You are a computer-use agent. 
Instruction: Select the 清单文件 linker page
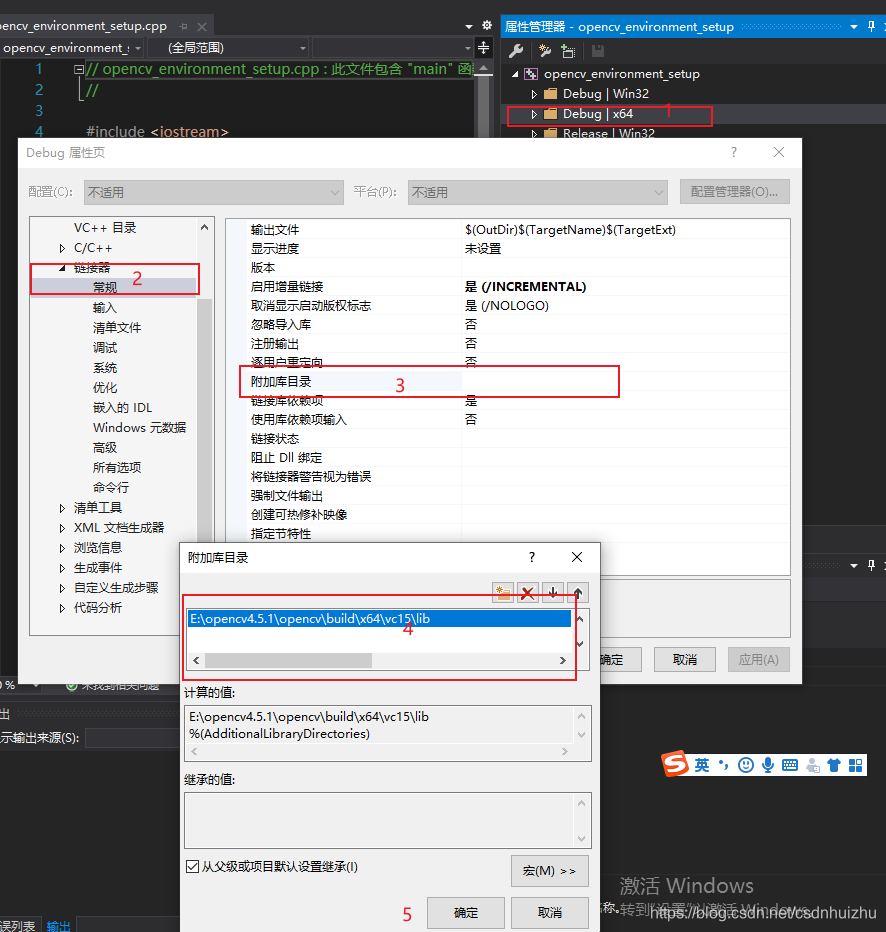(x=116, y=328)
